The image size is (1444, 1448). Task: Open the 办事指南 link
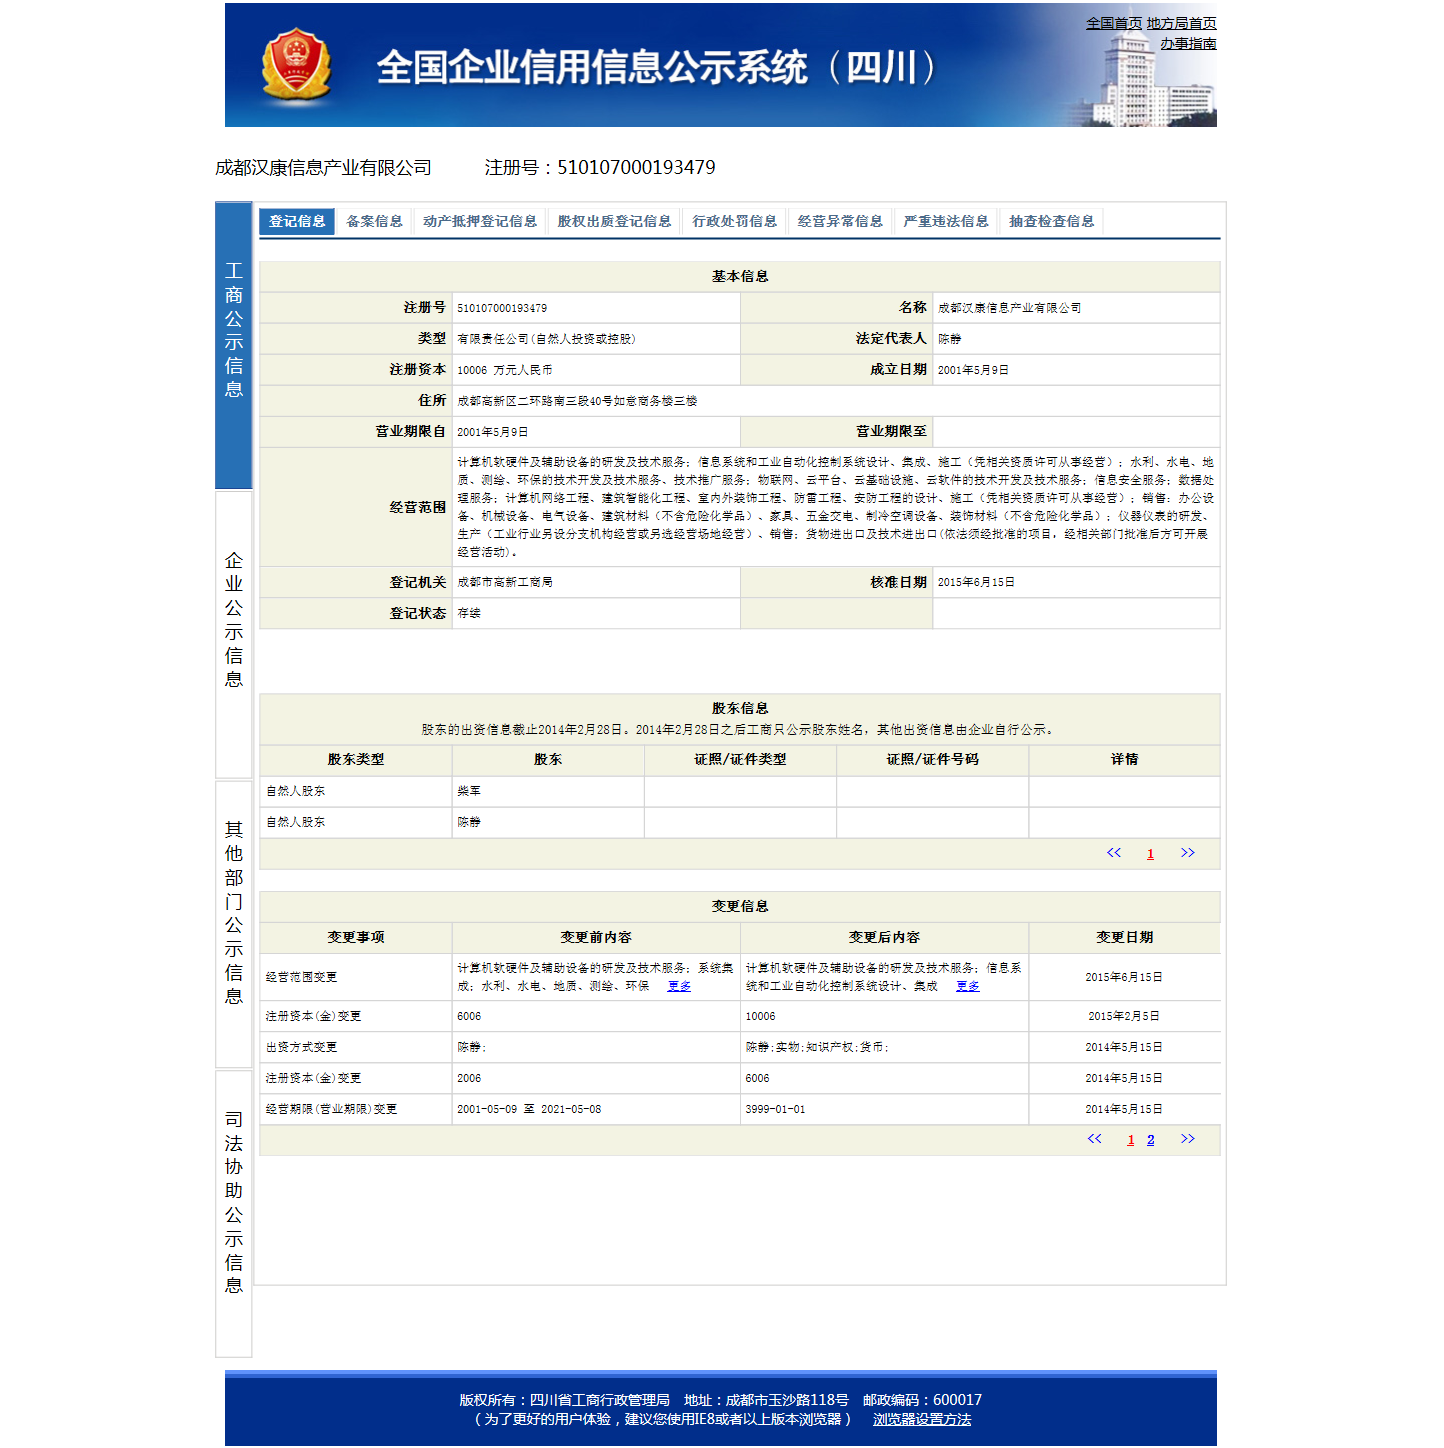tap(1188, 44)
